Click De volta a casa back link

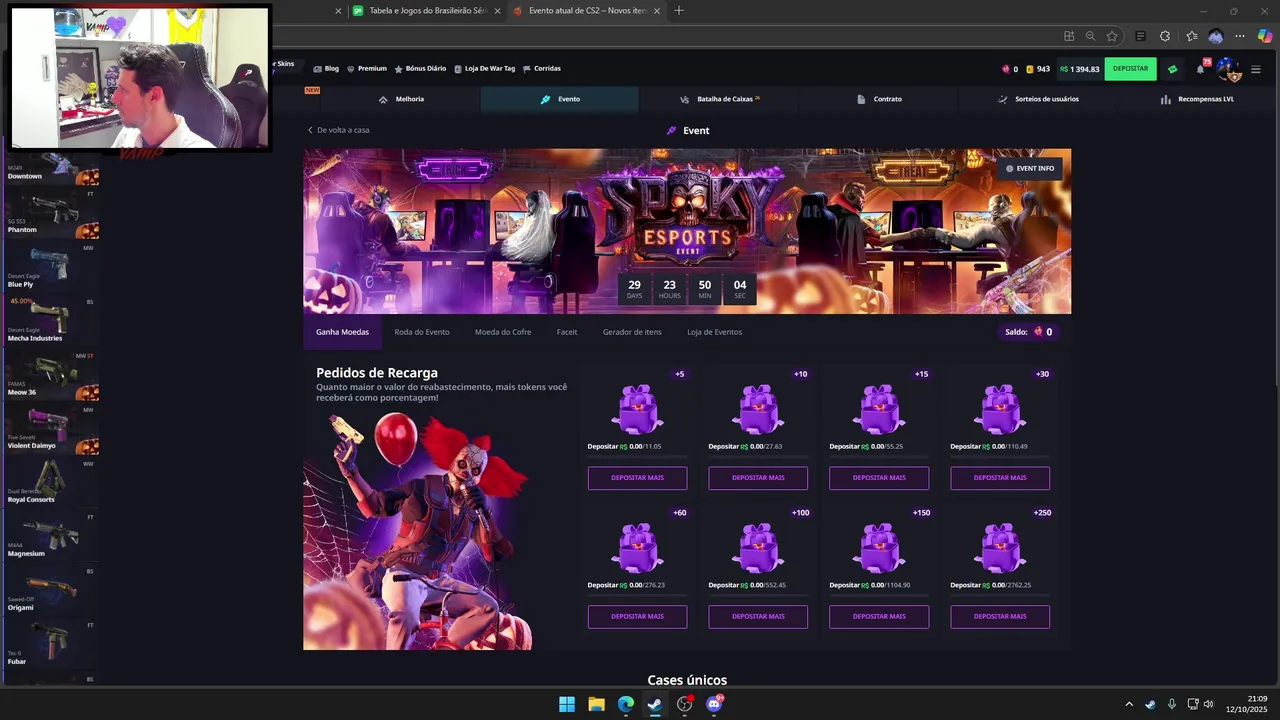pos(338,130)
